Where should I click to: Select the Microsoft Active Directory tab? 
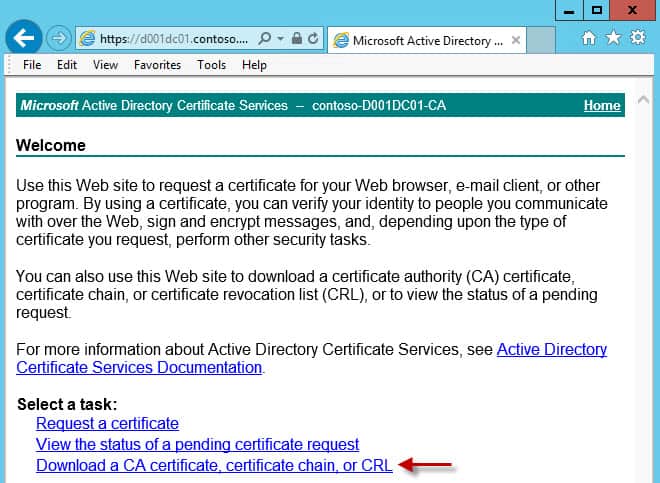(427, 40)
